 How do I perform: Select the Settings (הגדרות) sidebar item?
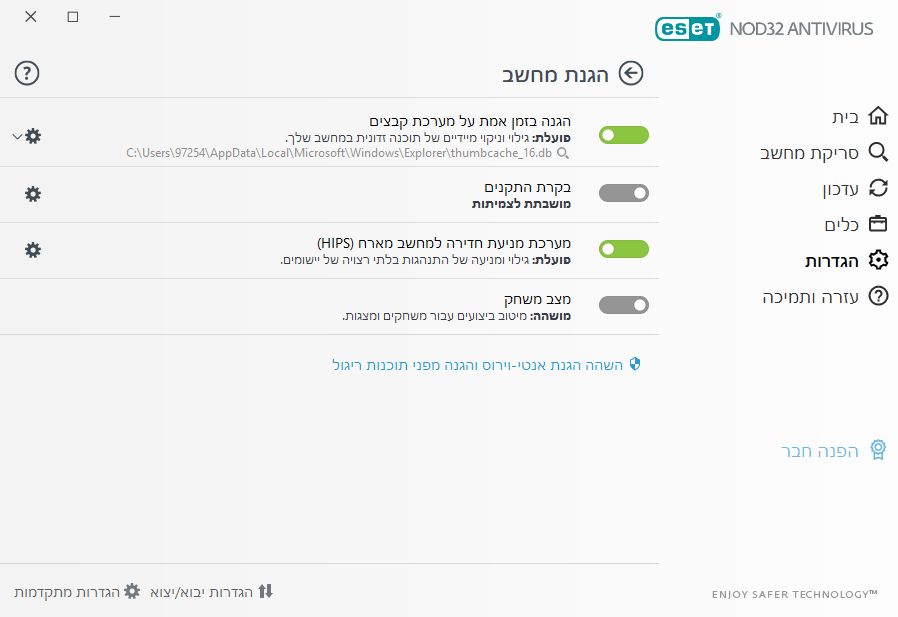[846, 260]
